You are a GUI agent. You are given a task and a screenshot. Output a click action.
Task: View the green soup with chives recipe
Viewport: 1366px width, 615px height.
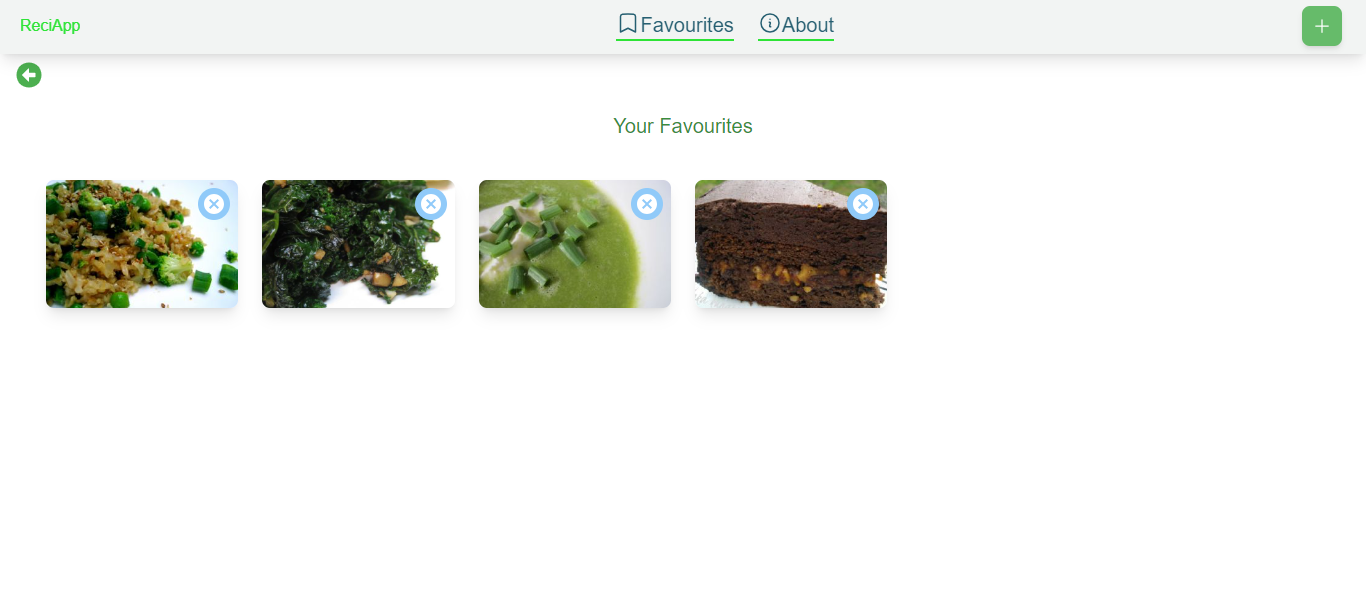(x=575, y=244)
